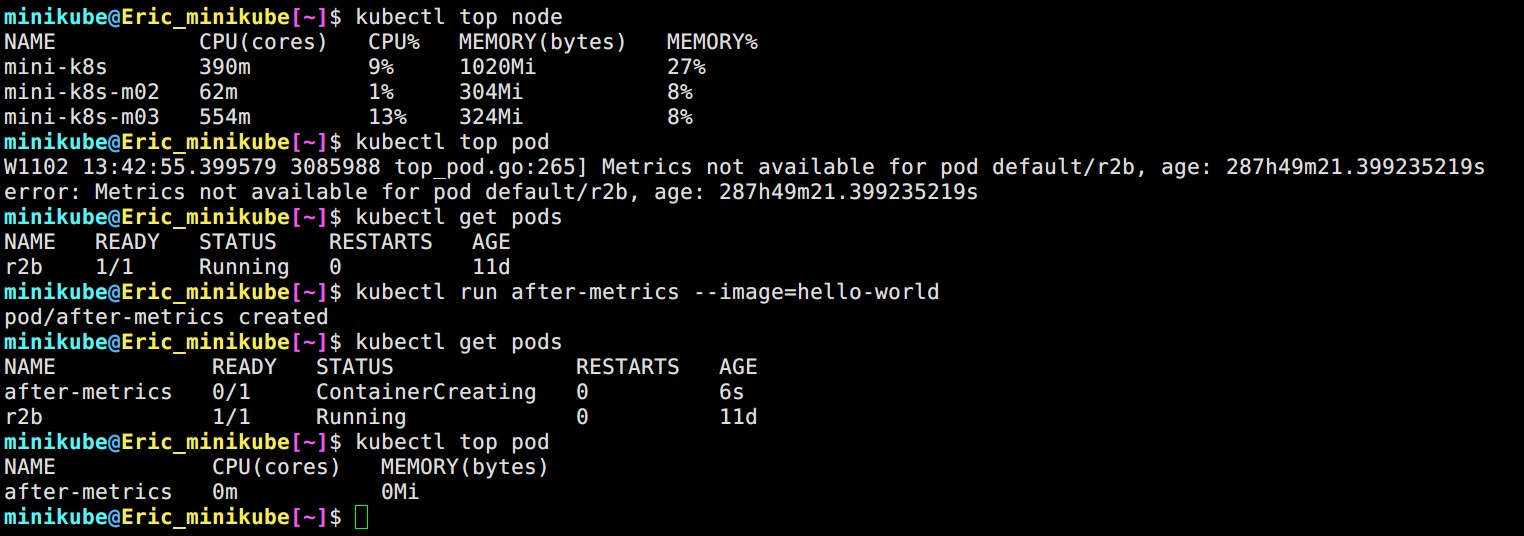Click the '0/1' ready value
Viewport: 1524px width, 536px height.
tap(231, 392)
